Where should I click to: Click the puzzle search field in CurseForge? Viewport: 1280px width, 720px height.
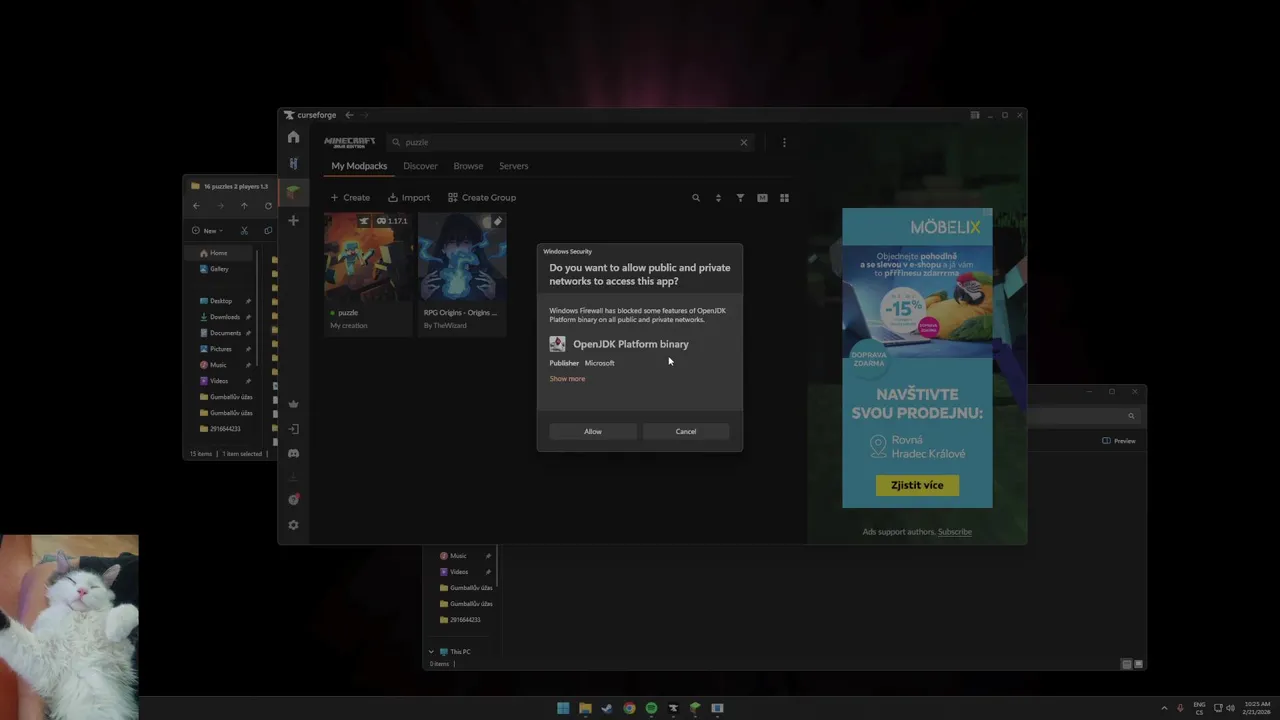(570, 142)
